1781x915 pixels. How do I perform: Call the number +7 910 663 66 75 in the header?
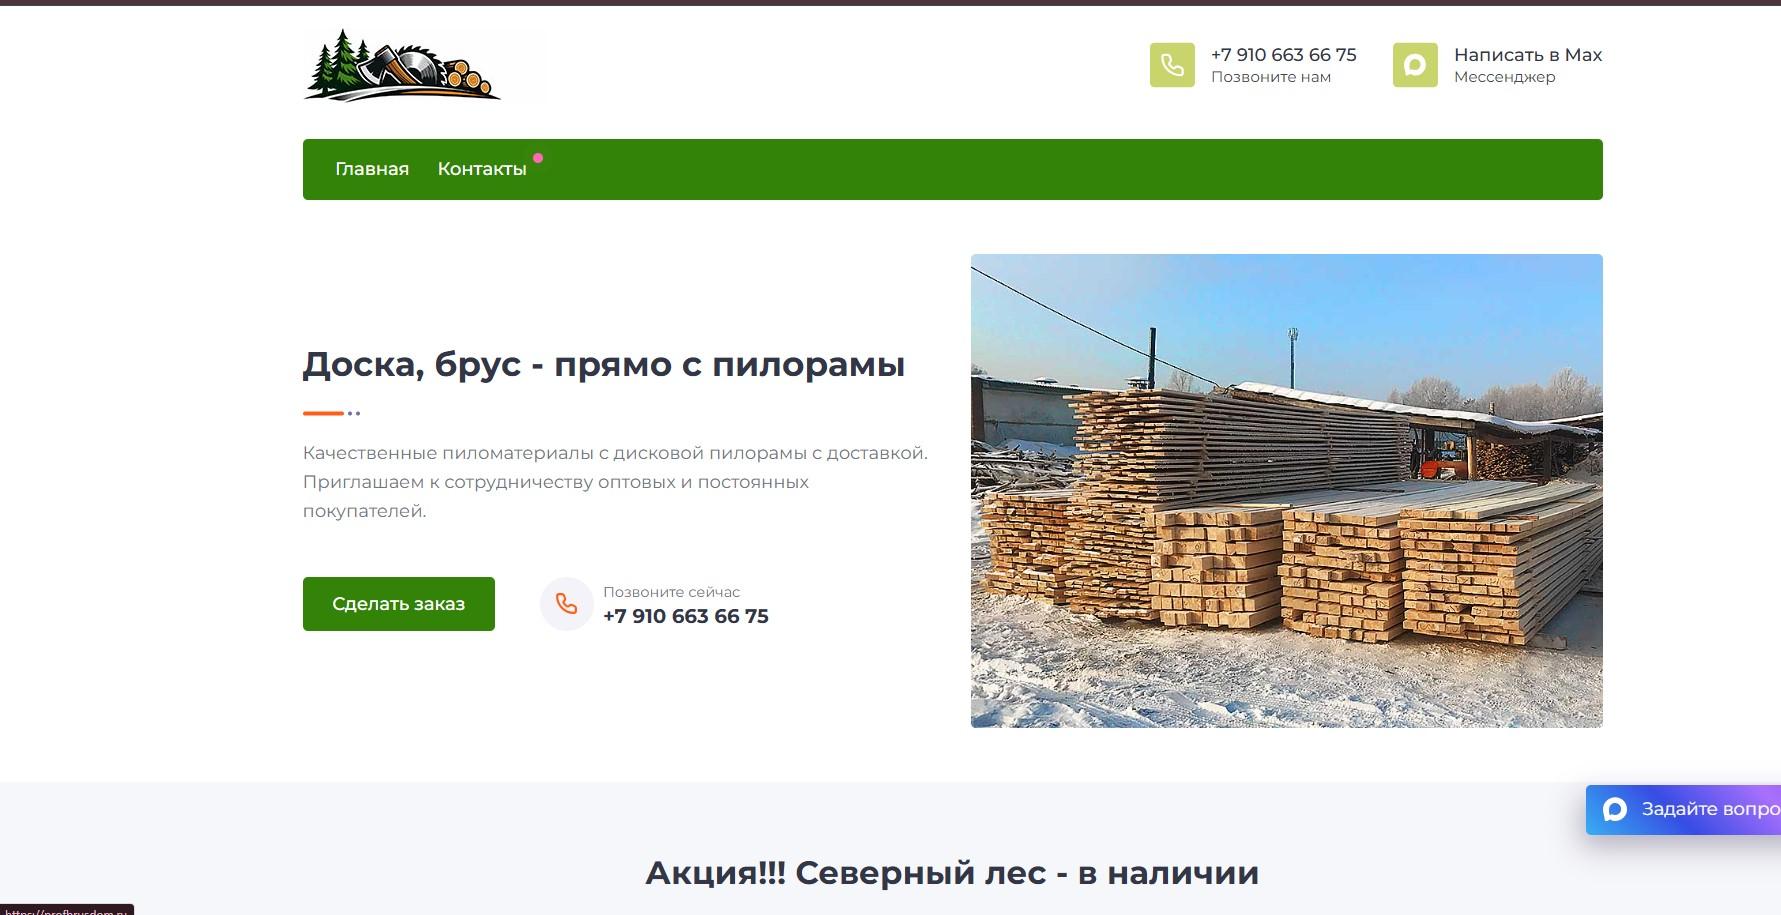[x=1283, y=54]
